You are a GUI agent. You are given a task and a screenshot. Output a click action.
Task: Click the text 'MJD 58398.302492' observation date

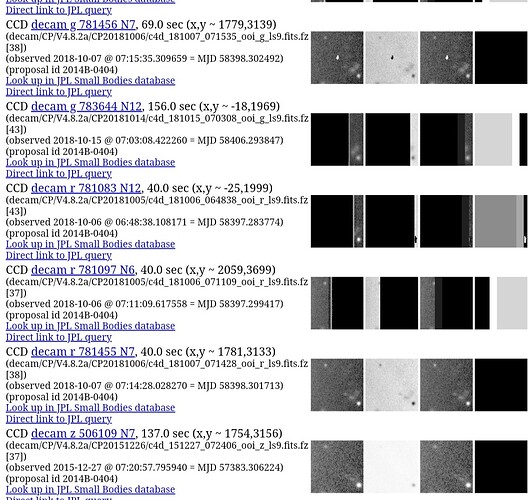click(x=238, y=59)
